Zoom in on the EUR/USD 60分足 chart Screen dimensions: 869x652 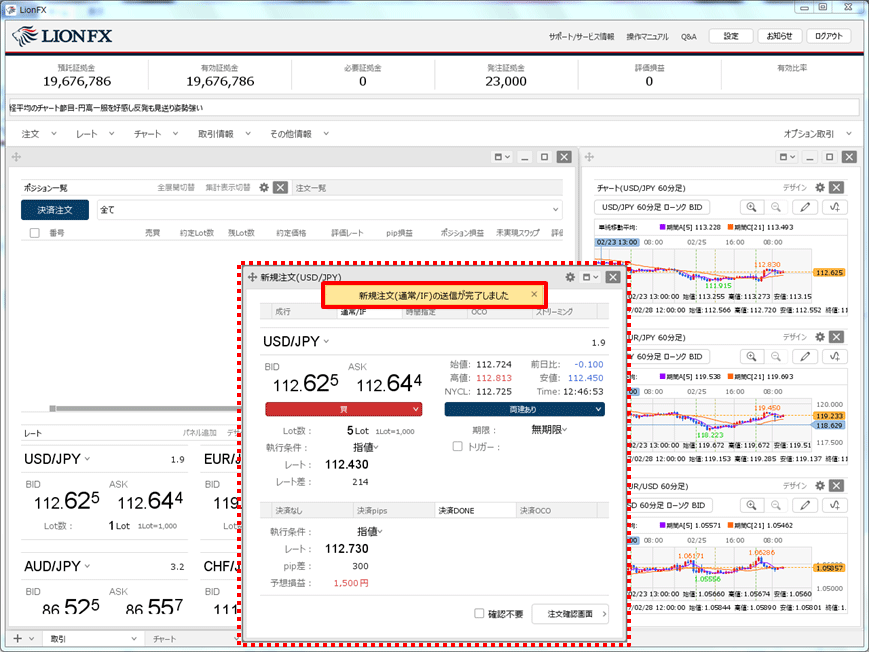(752, 505)
